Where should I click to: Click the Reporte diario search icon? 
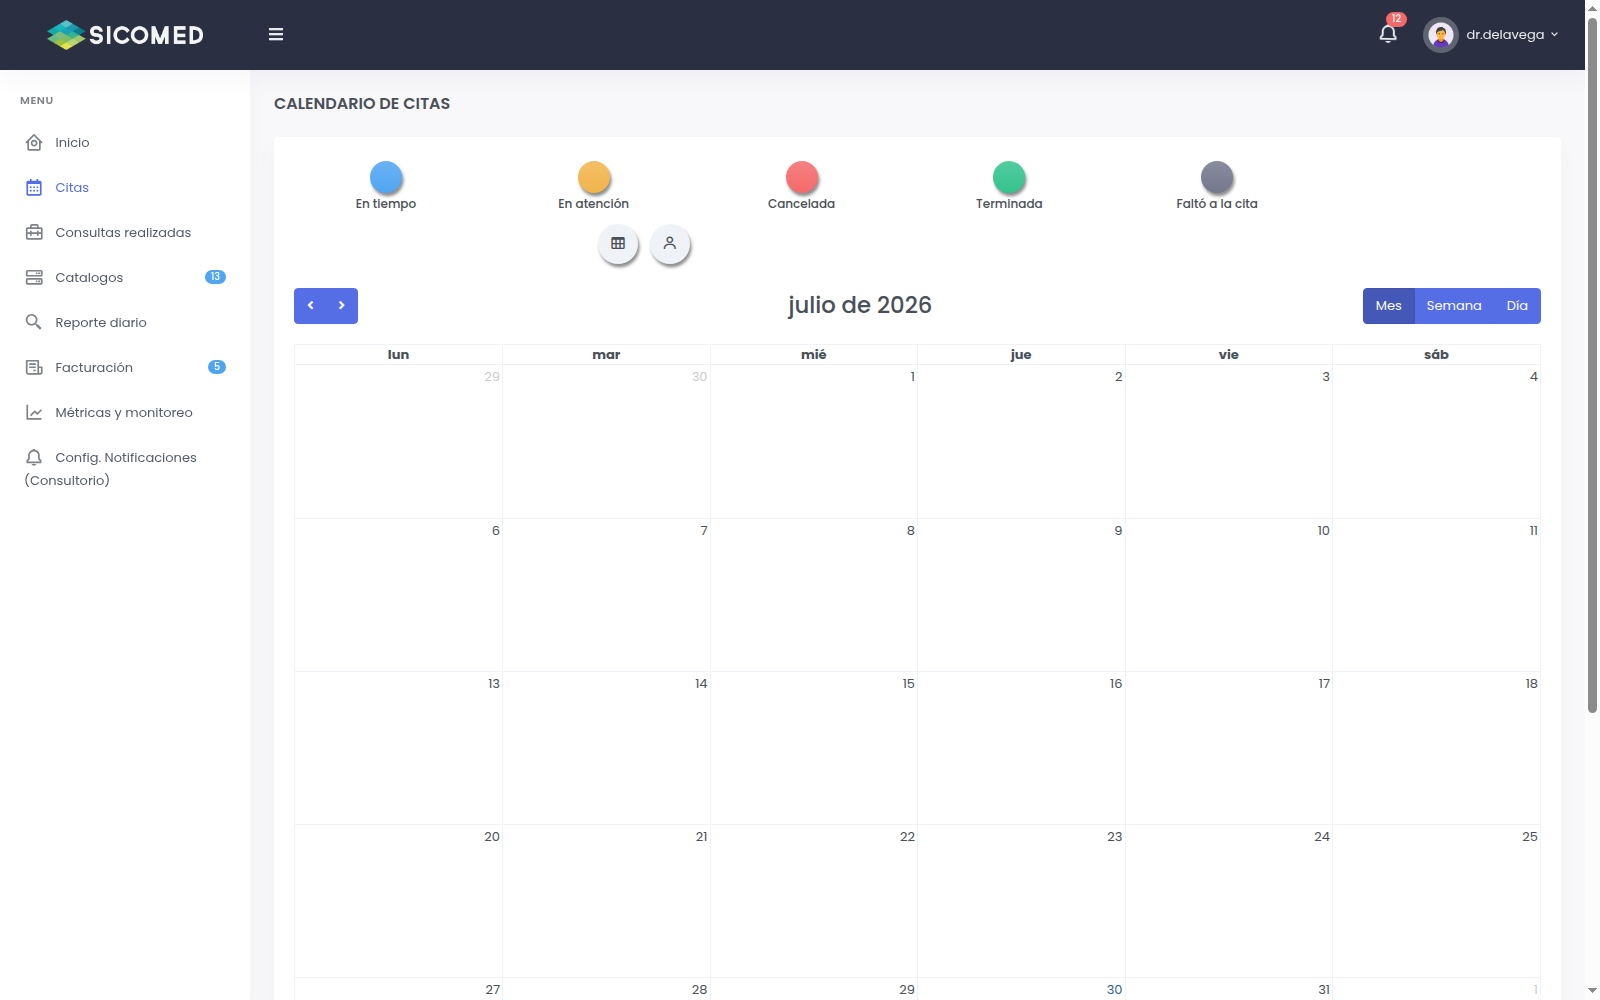[x=34, y=323]
